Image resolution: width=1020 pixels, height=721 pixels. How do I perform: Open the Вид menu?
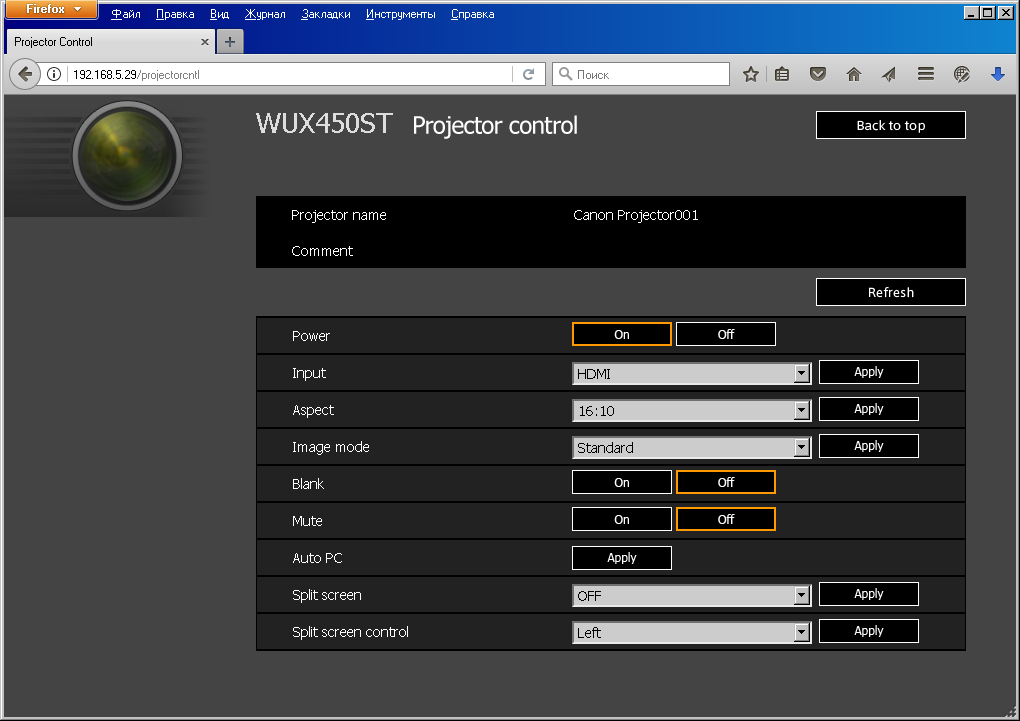(219, 14)
